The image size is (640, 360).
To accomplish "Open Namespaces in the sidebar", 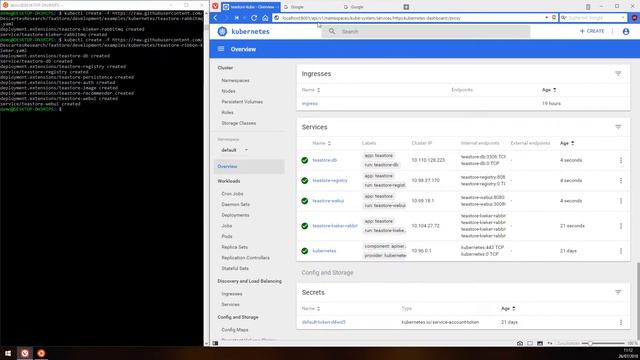I will coord(235,81).
